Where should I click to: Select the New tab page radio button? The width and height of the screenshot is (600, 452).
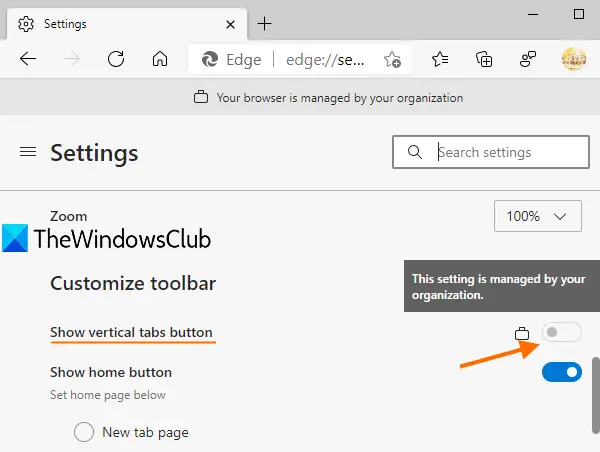[x=84, y=432]
